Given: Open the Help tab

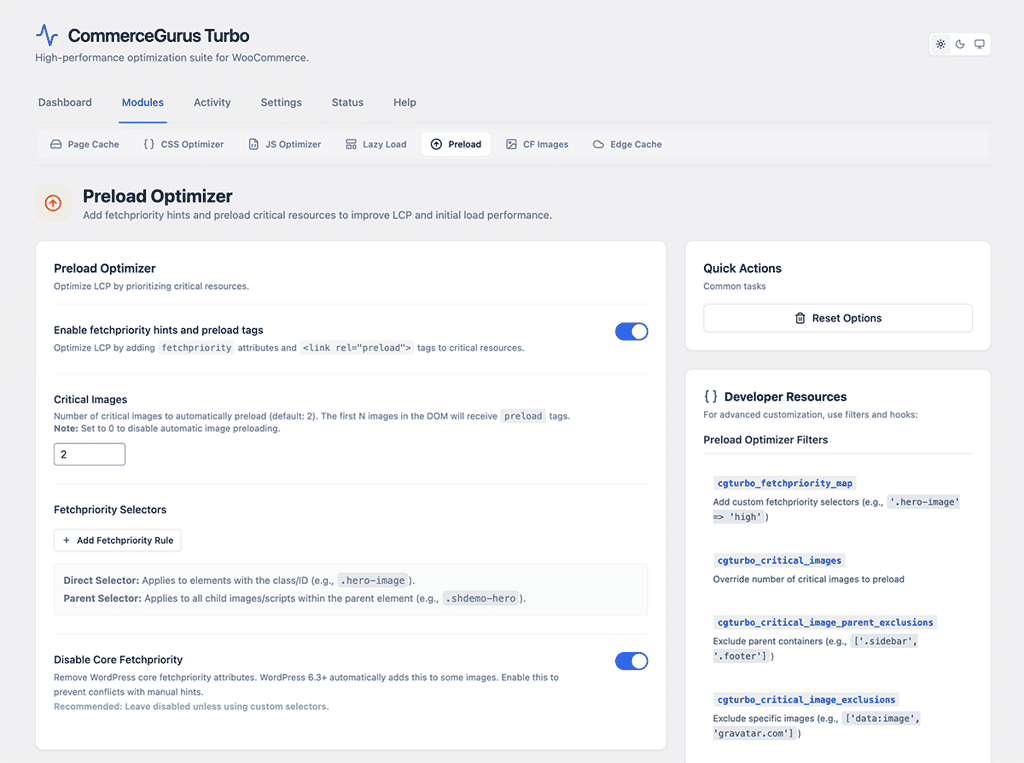Looking at the screenshot, I should click(404, 103).
